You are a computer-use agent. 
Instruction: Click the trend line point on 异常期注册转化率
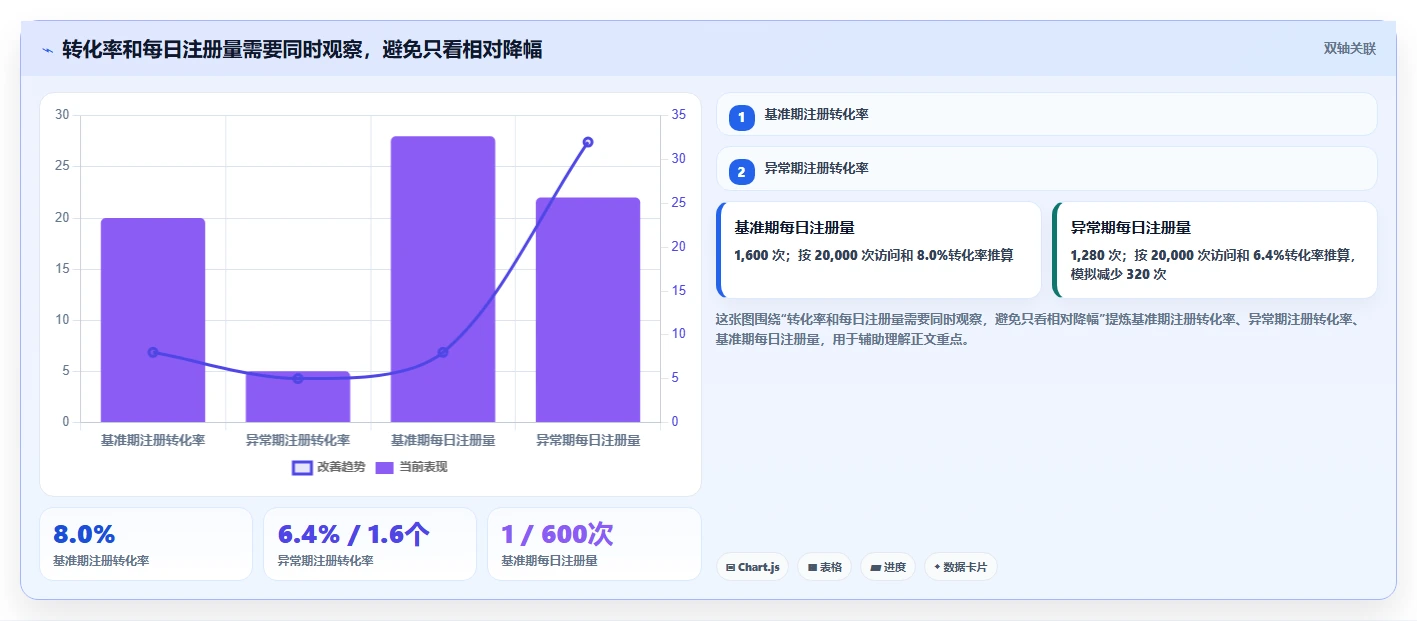[298, 379]
